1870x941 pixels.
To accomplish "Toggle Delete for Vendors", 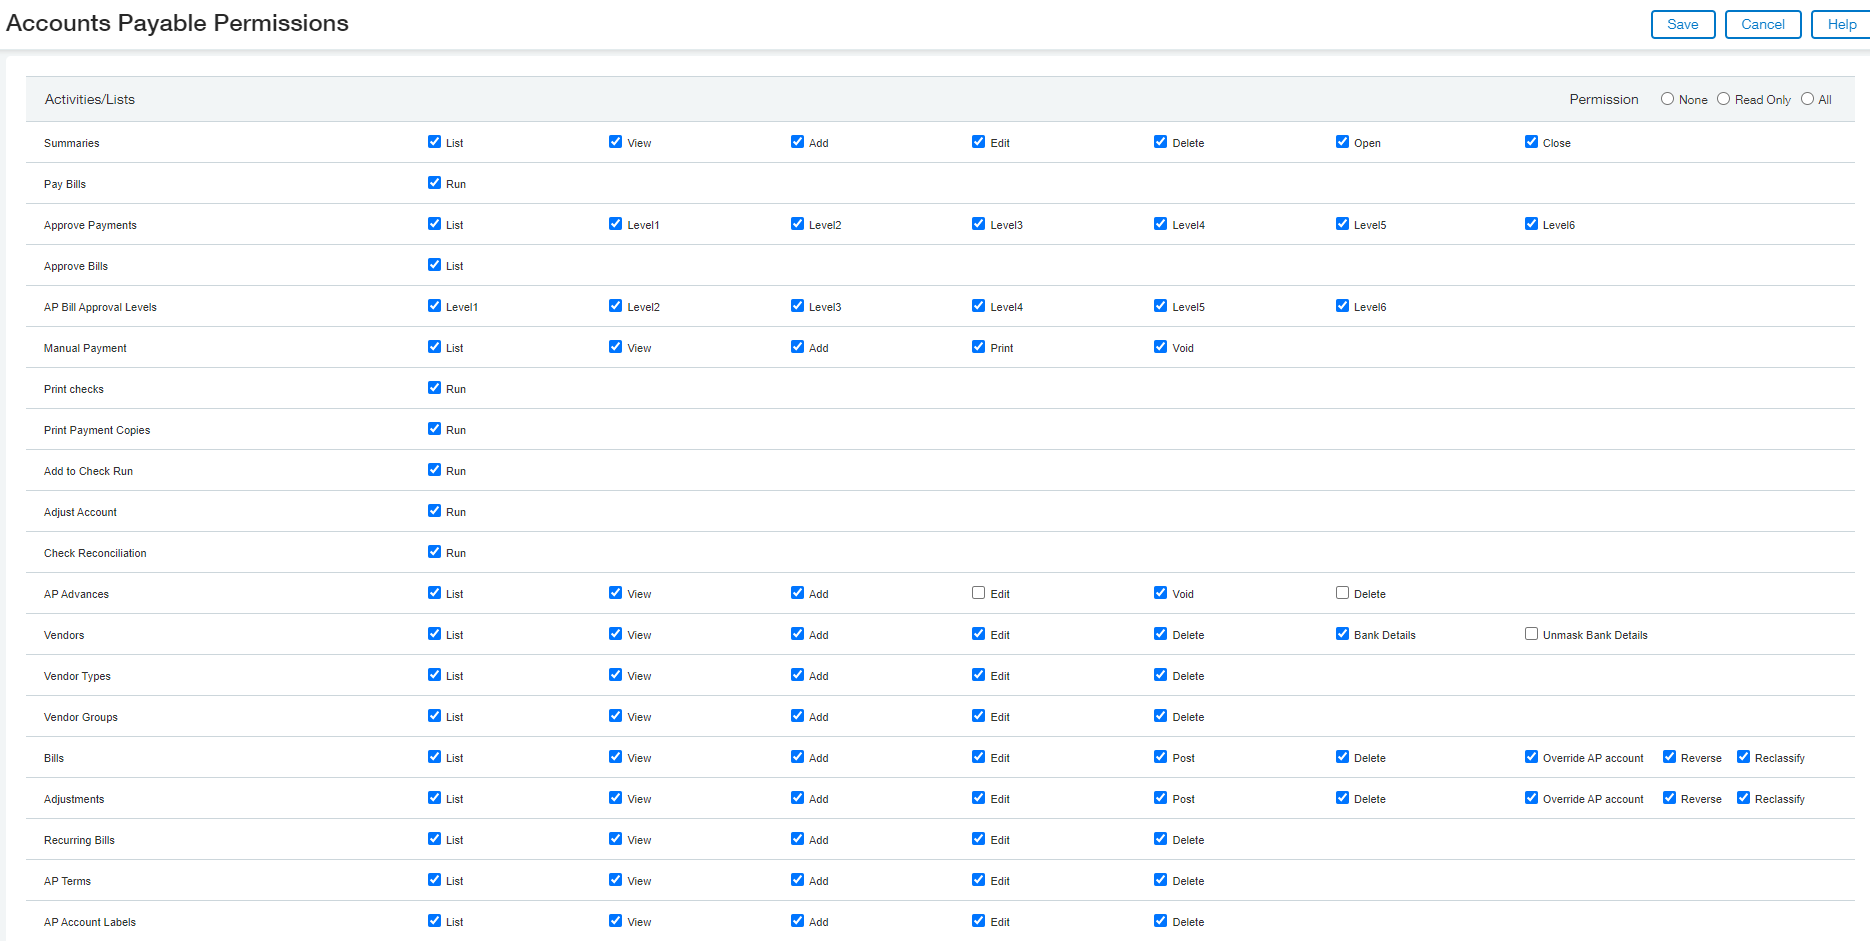I will [1160, 634].
